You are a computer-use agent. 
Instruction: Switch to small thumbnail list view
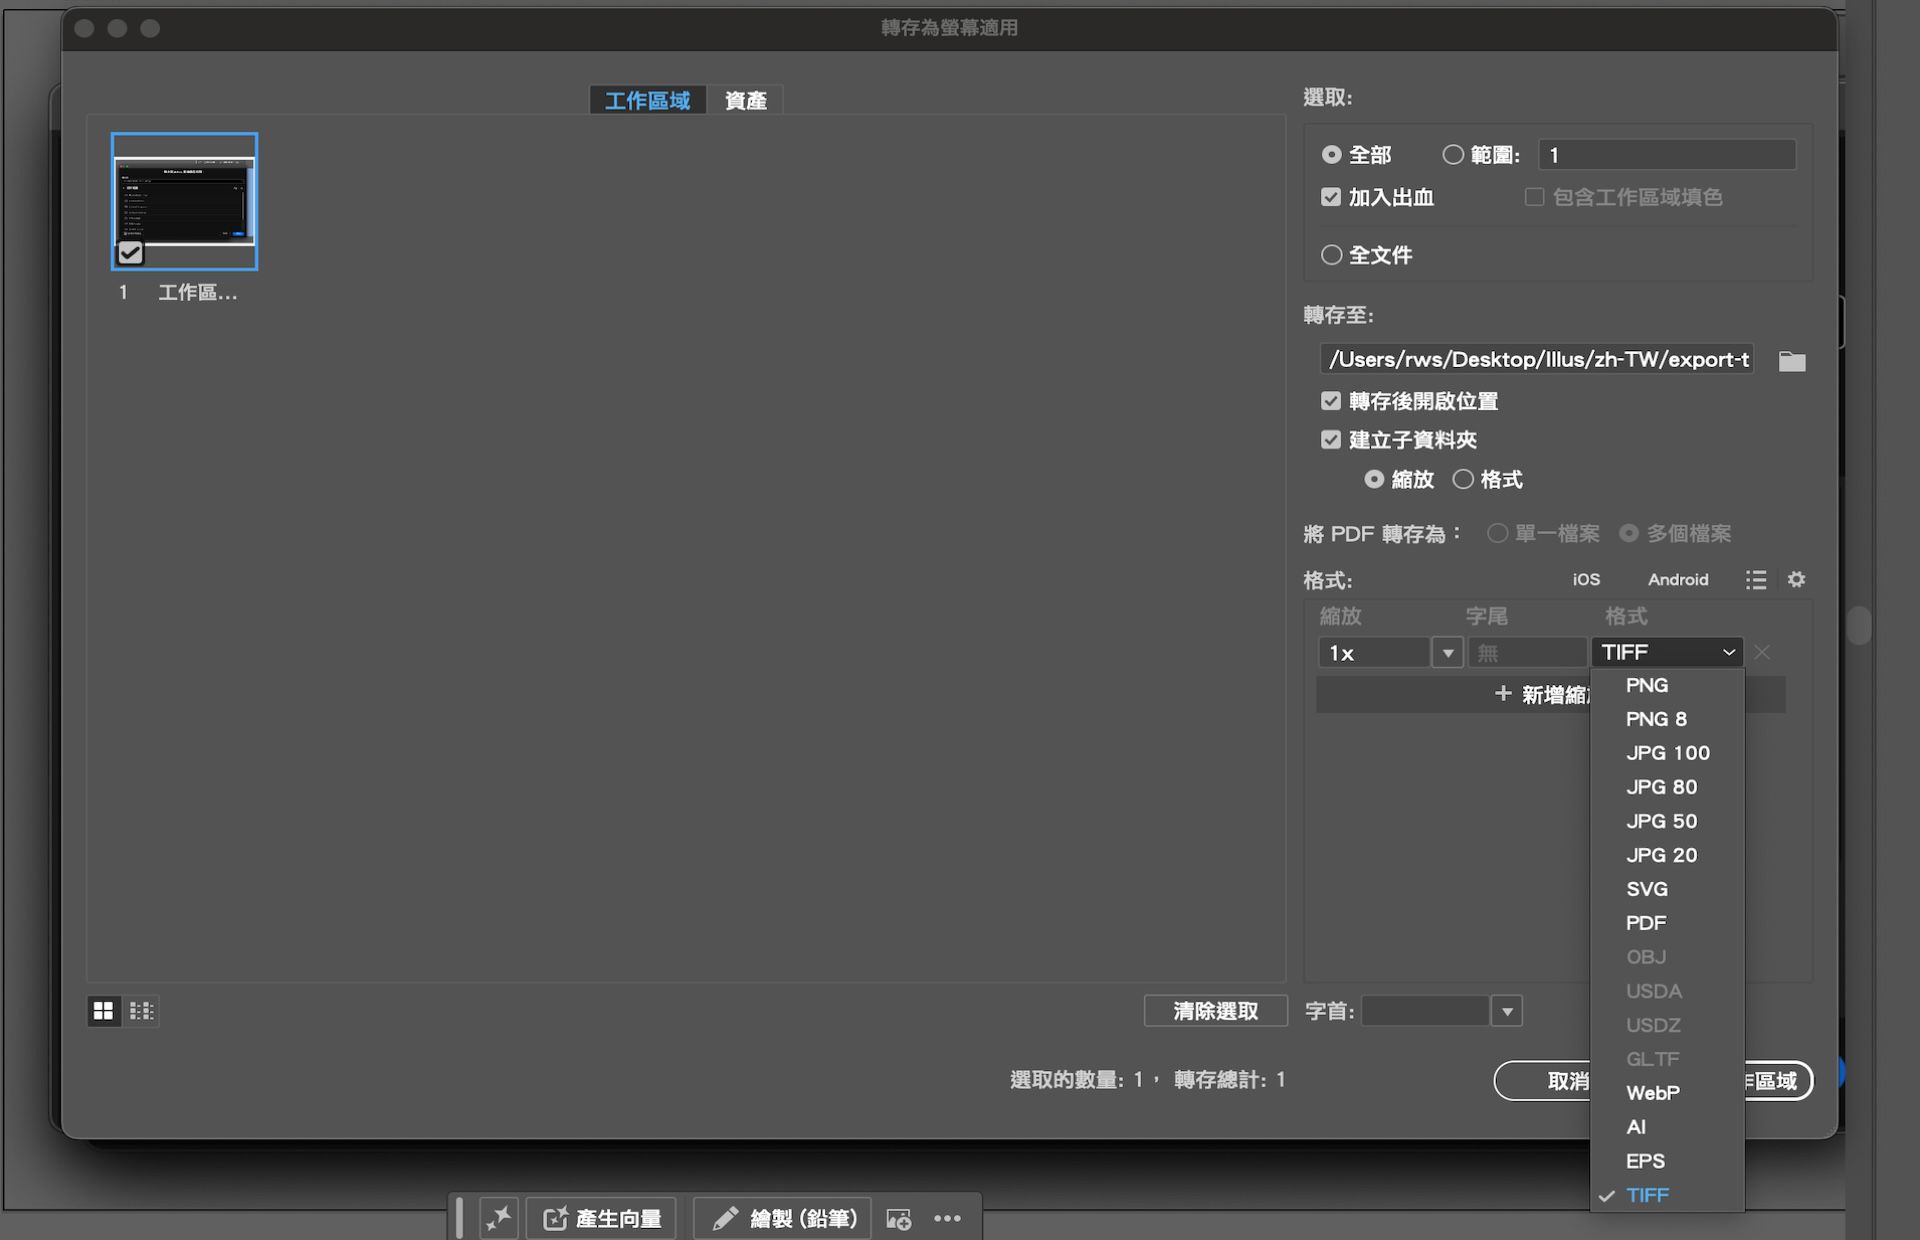click(141, 1011)
